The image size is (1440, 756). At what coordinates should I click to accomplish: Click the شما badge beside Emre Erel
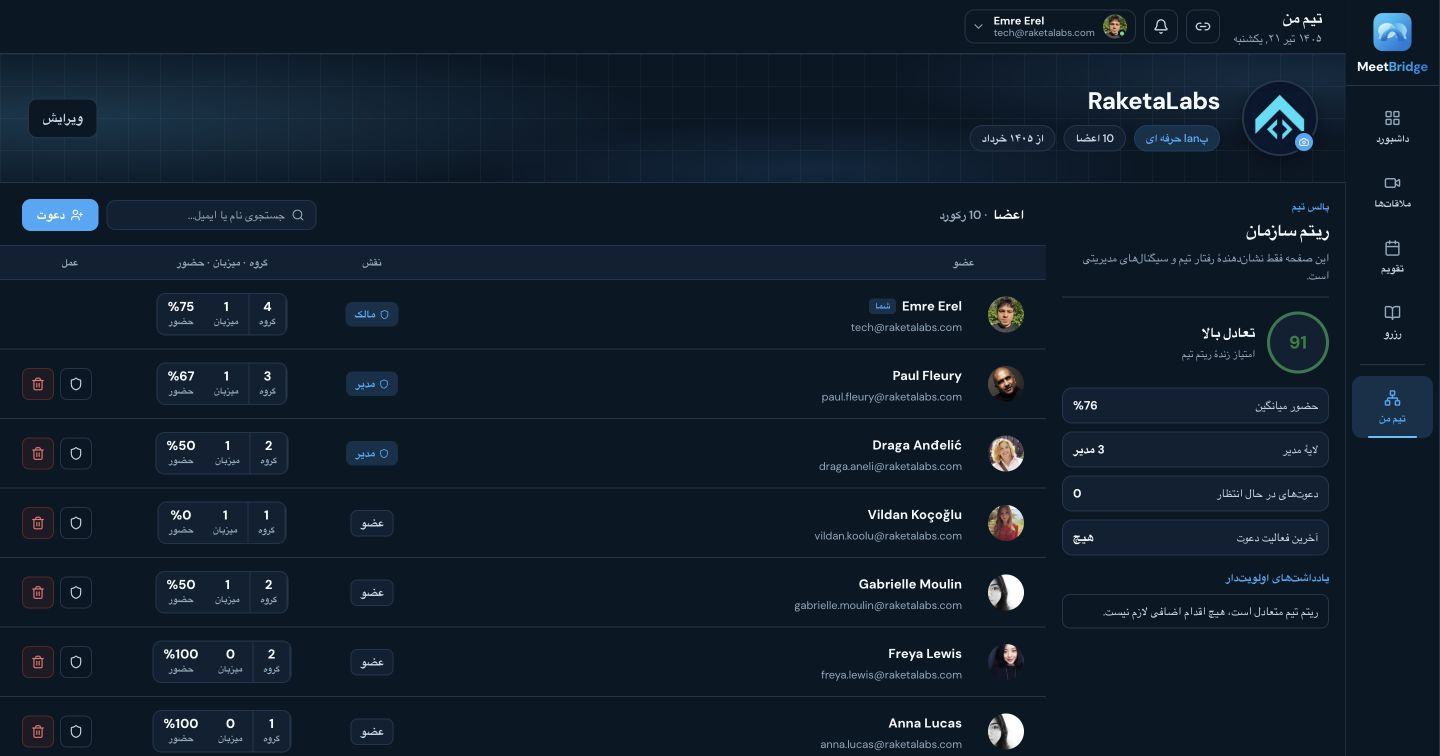click(882, 307)
